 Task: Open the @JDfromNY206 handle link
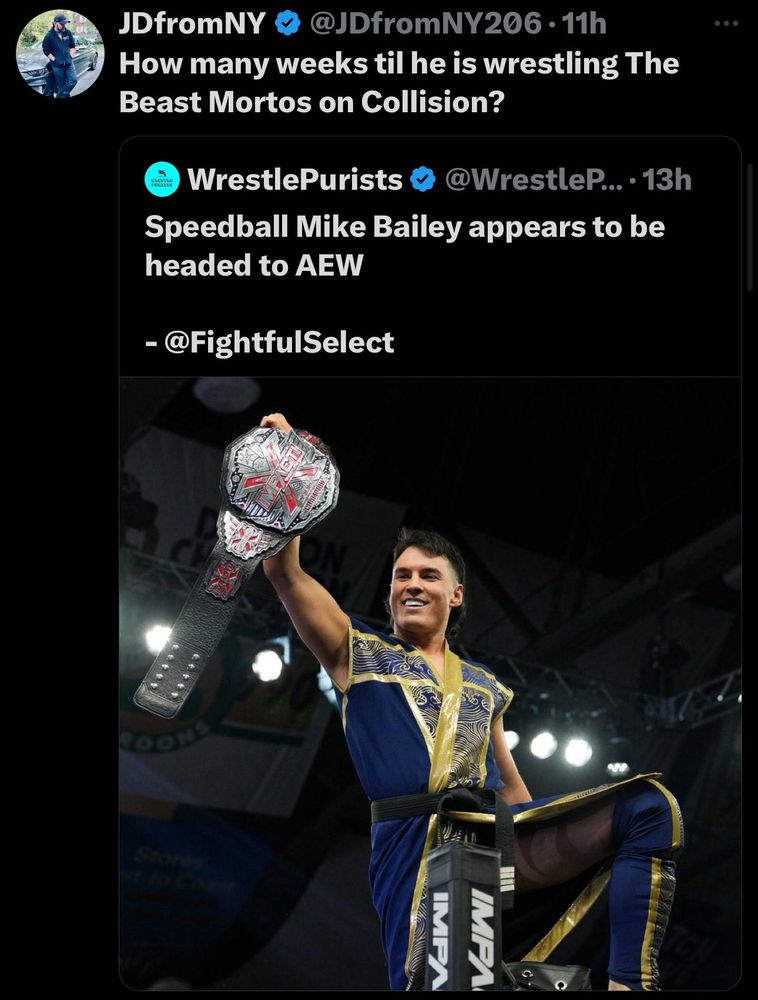pos(425,24)
